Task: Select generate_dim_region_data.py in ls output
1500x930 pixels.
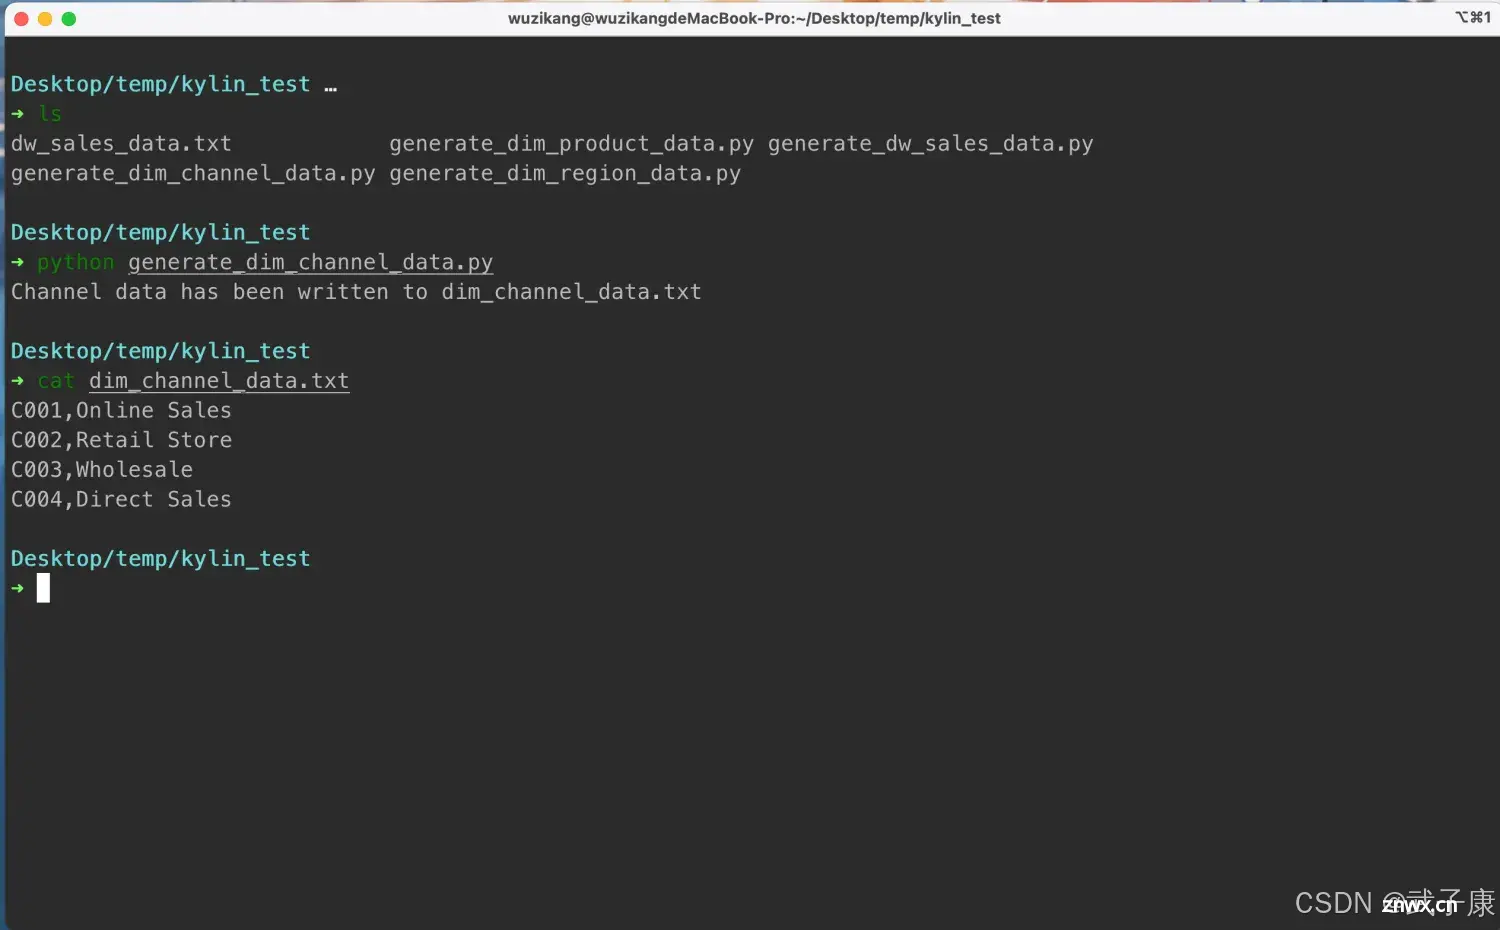Action: 565,174
